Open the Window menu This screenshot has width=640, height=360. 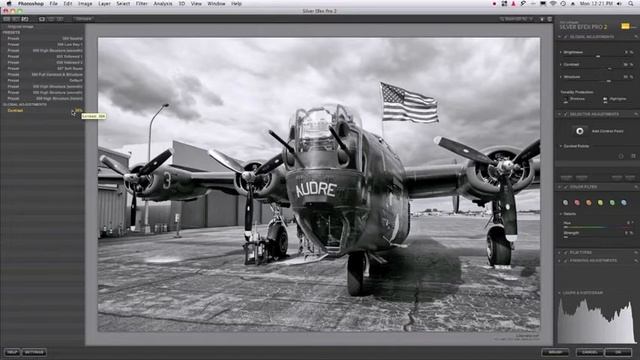click(216, 4)
